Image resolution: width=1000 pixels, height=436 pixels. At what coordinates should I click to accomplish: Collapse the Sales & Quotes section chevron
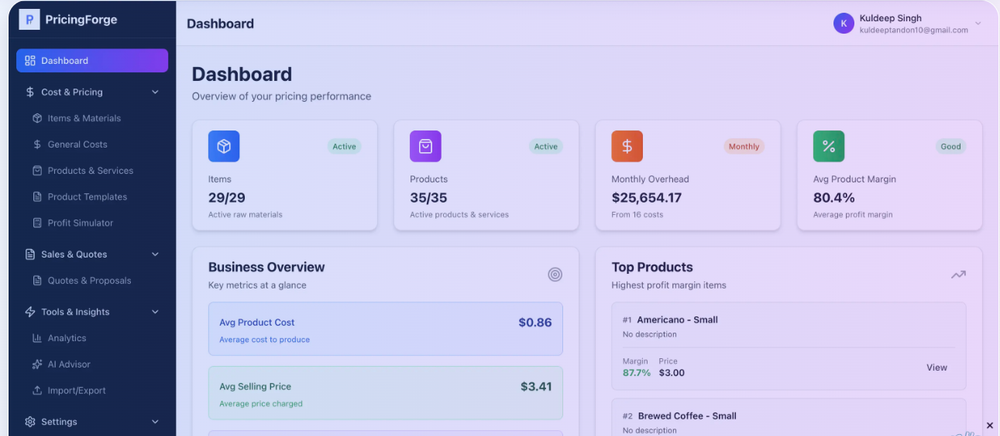pos(155,254)
